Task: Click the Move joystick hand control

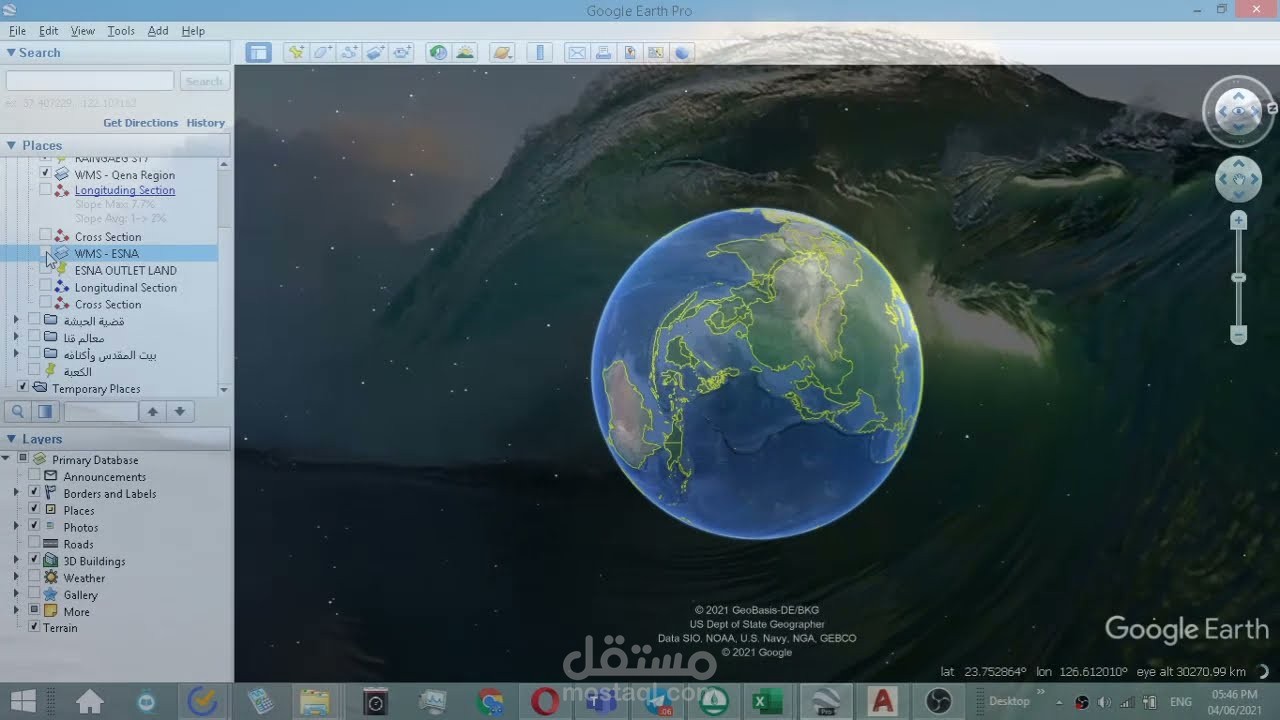Action: click(x=1238, y=180)
